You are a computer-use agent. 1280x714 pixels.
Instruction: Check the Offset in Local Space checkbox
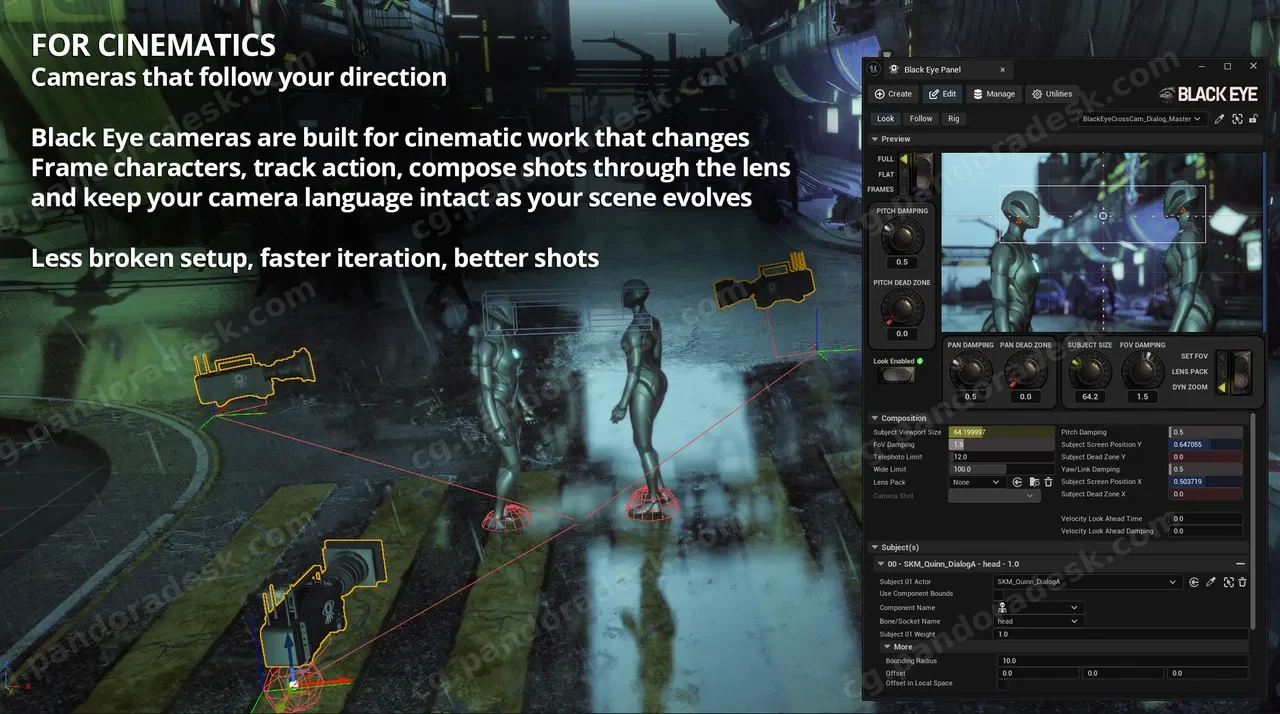1002,684
